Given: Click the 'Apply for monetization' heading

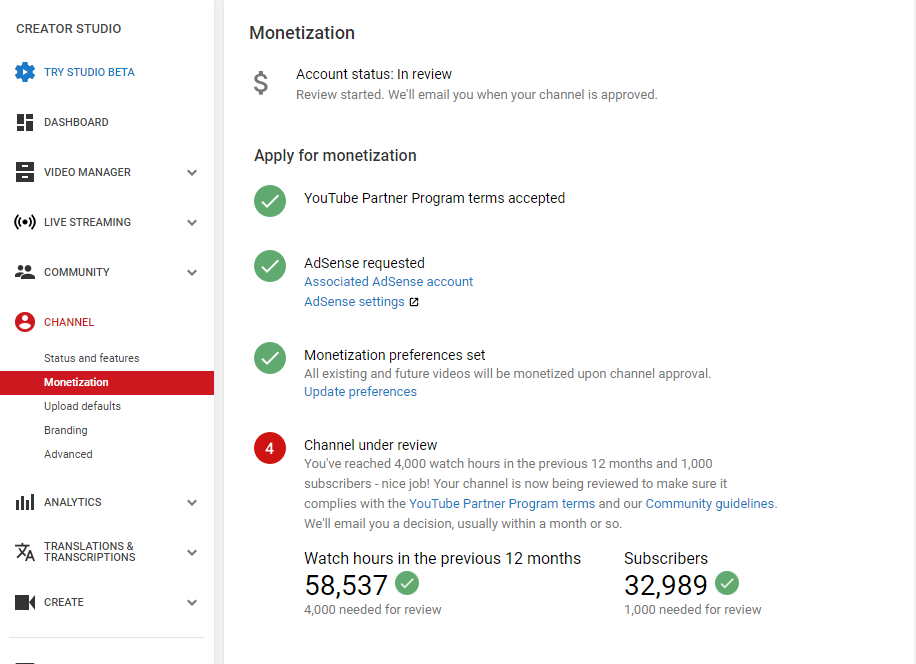Looking at the screenshot, I should (x=335, y=155).
